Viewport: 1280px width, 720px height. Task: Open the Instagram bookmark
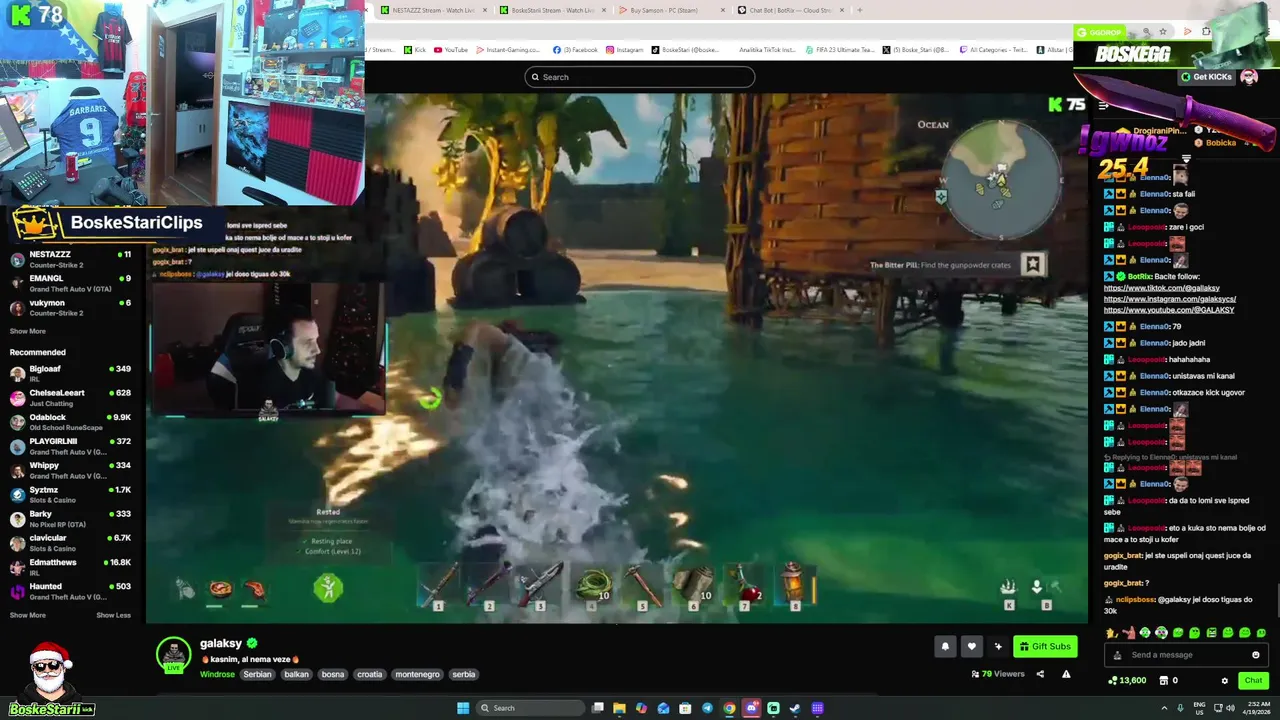click(624, 50)
